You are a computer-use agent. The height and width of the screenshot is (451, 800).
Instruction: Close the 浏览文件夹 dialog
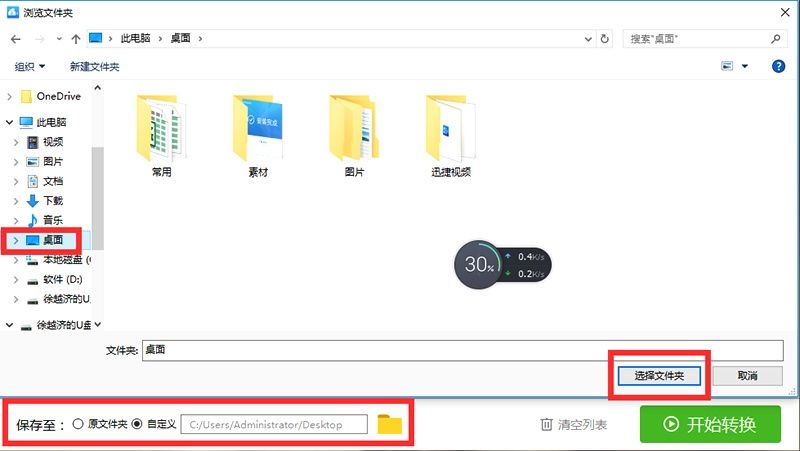tap(785, 12)
